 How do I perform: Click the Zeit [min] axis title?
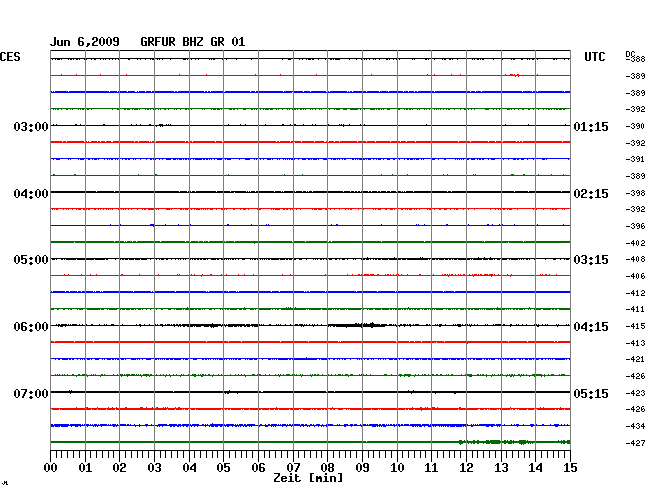point(308,478)
